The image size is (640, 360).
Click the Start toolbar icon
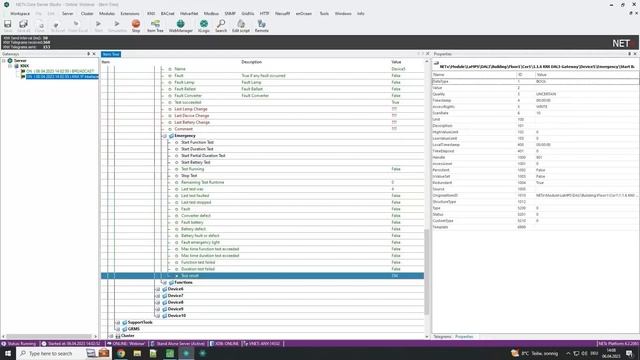pyautogui.click(x=98, y=25)
